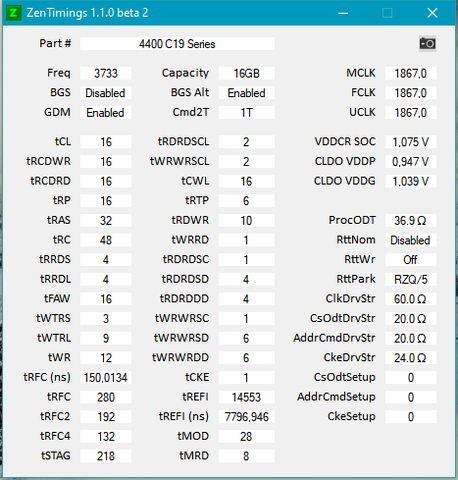Click the tWRWRSD value 6
The image size is (458, 480).
(247, 338)
